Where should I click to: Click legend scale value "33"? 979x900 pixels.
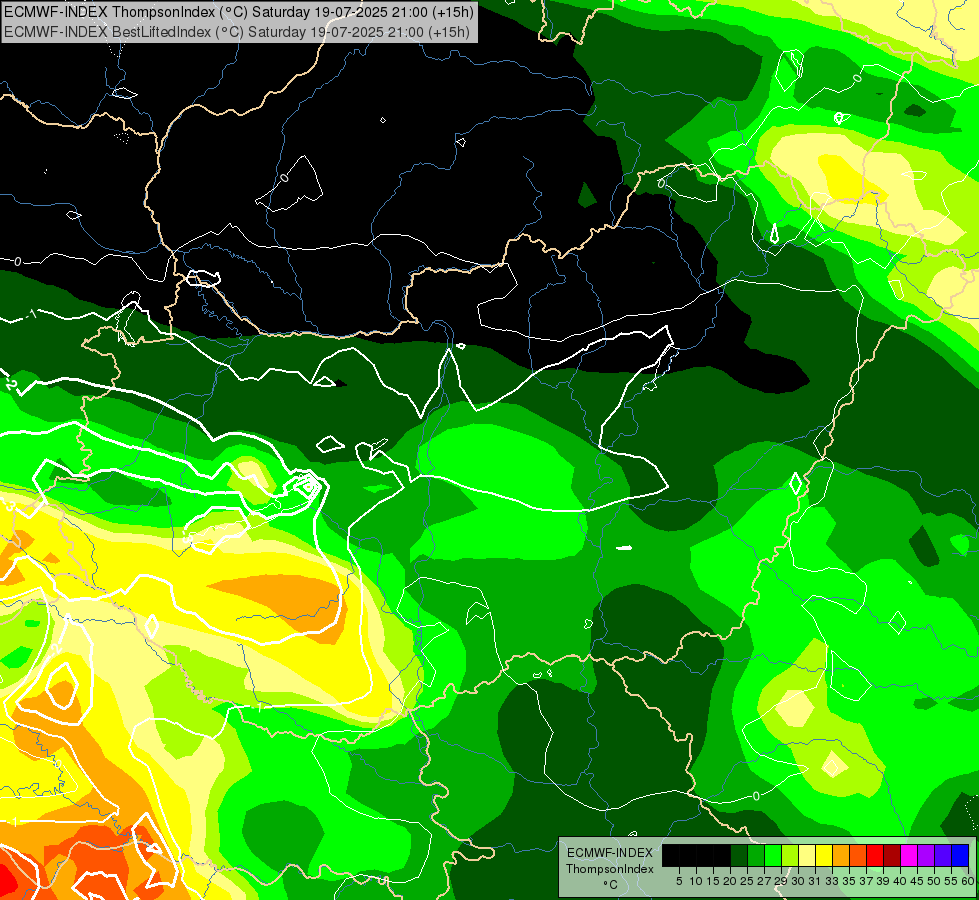pyautogui.click(x=832, y=881)
